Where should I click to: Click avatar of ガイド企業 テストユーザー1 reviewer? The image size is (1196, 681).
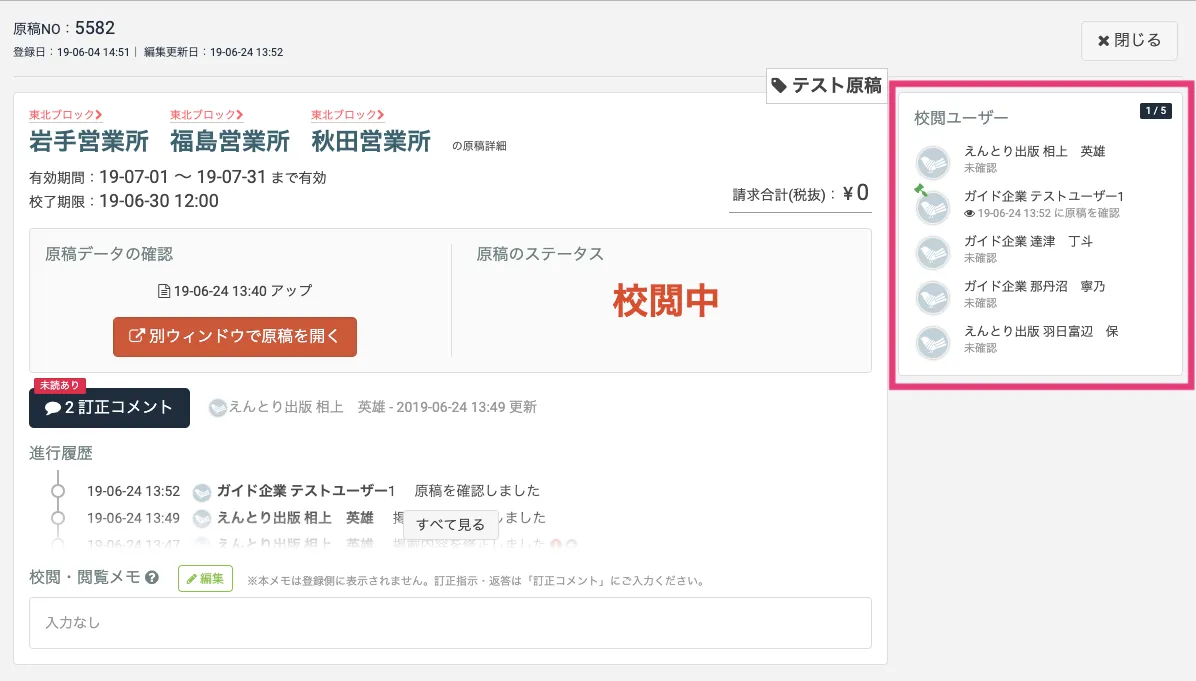point(933,207)
